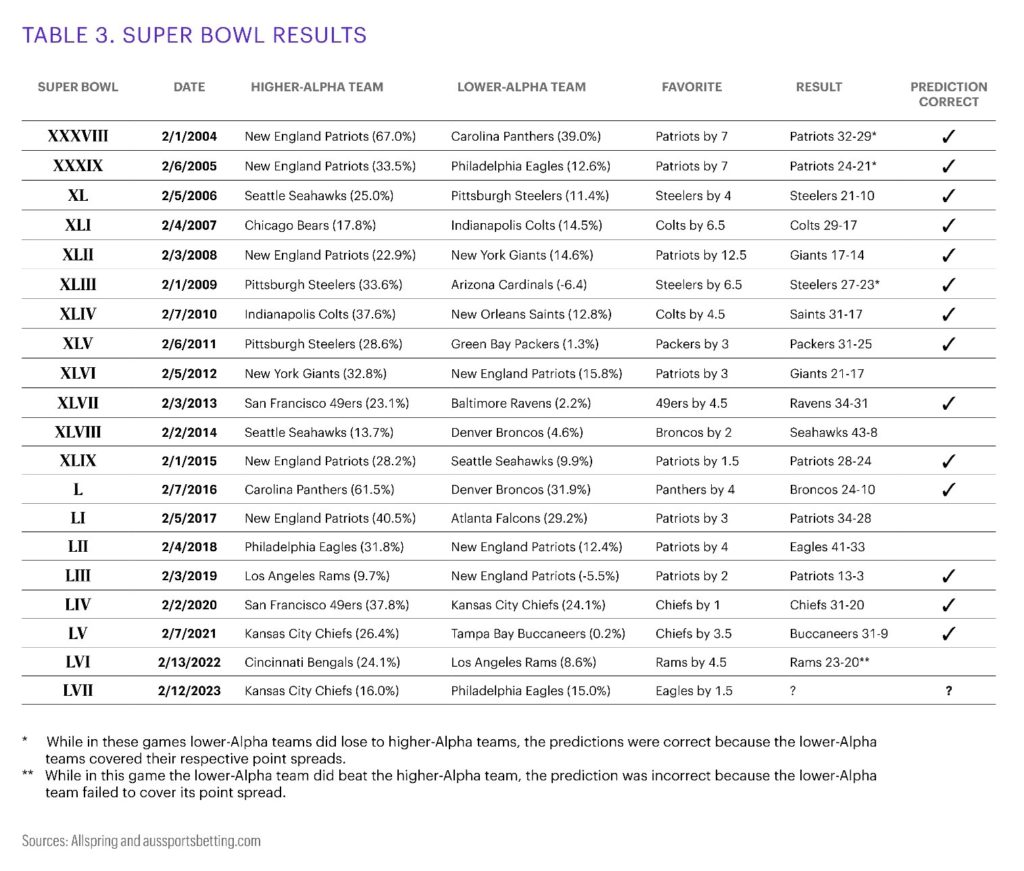1024x871 pixels.
Task: Click the checkmark for Super Bowl L
Action: point(948,490)
